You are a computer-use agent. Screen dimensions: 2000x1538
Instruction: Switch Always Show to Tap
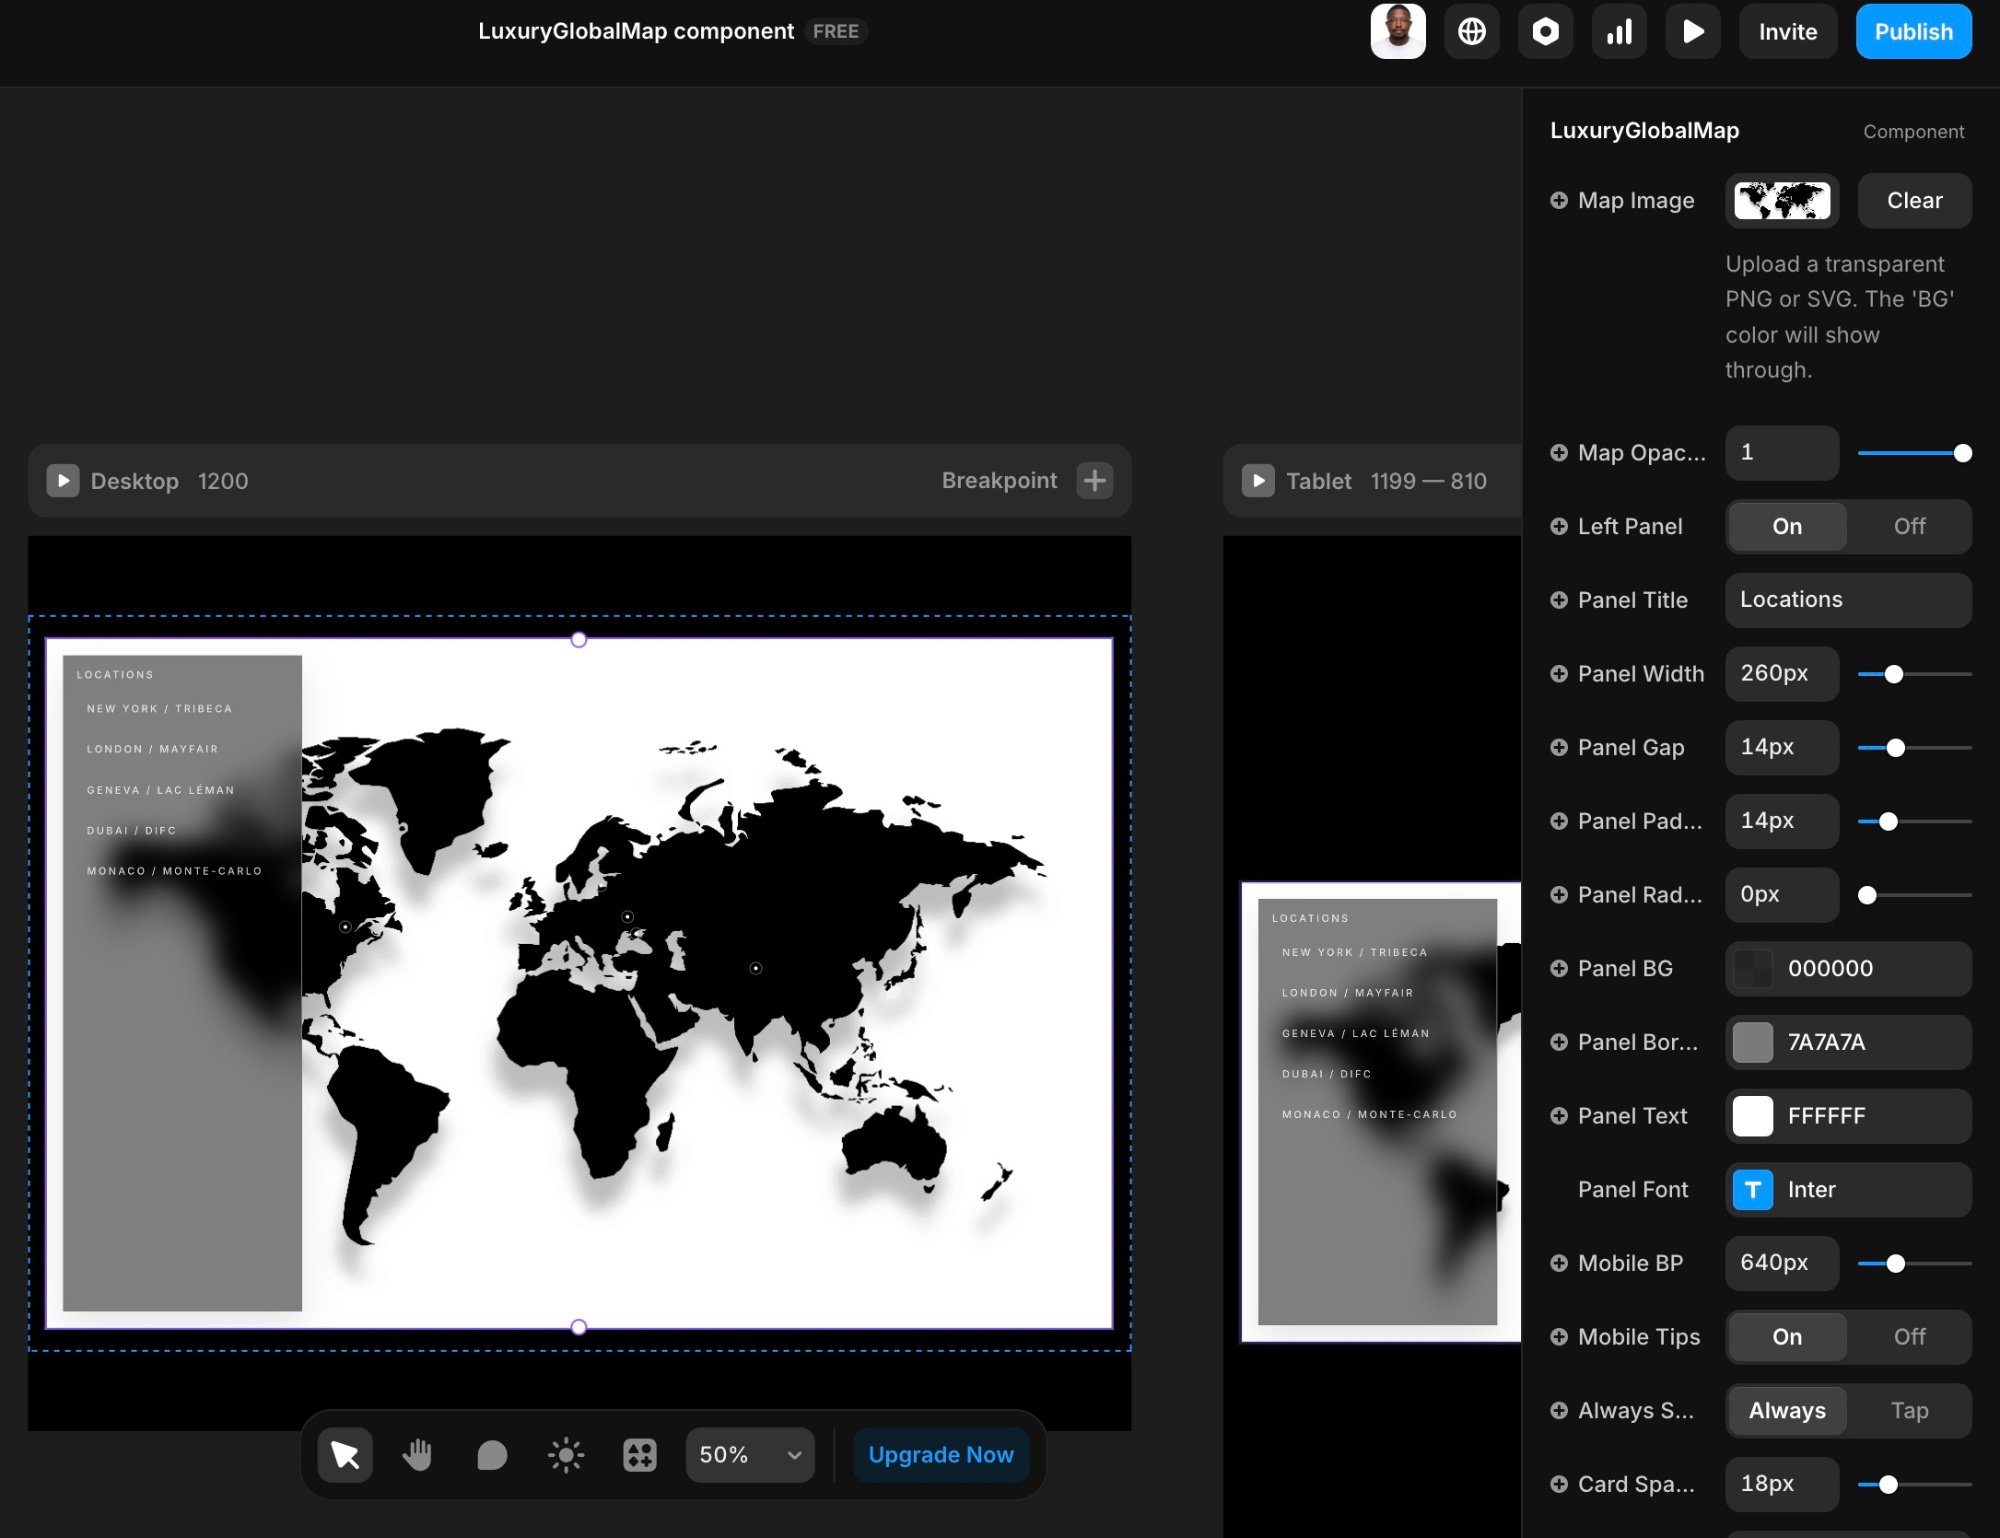(x=1908, y=1411)
